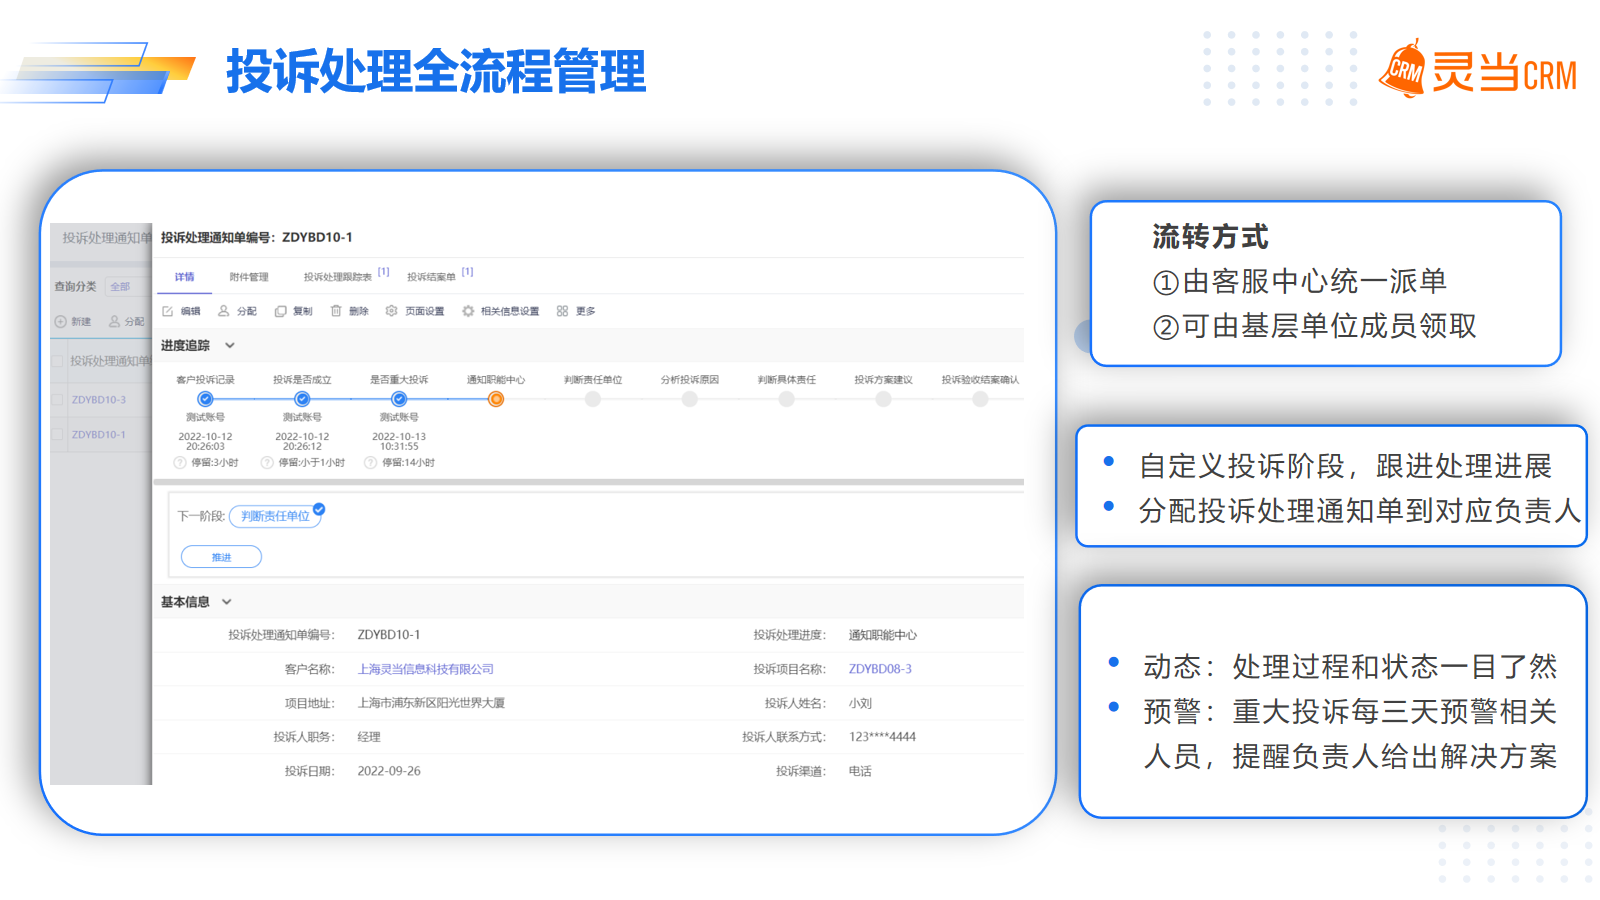Switch to the 投诉处理跟踪表 tab
Image resolution: width=1600 pixels, height=900 pixels.
point(338,277)
